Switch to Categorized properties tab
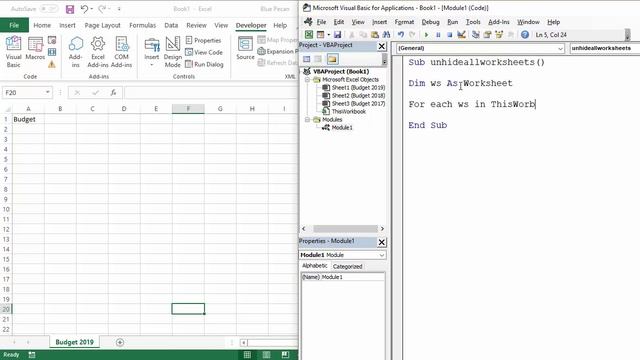This screenshot has height=360, width=640. [347, 267]
